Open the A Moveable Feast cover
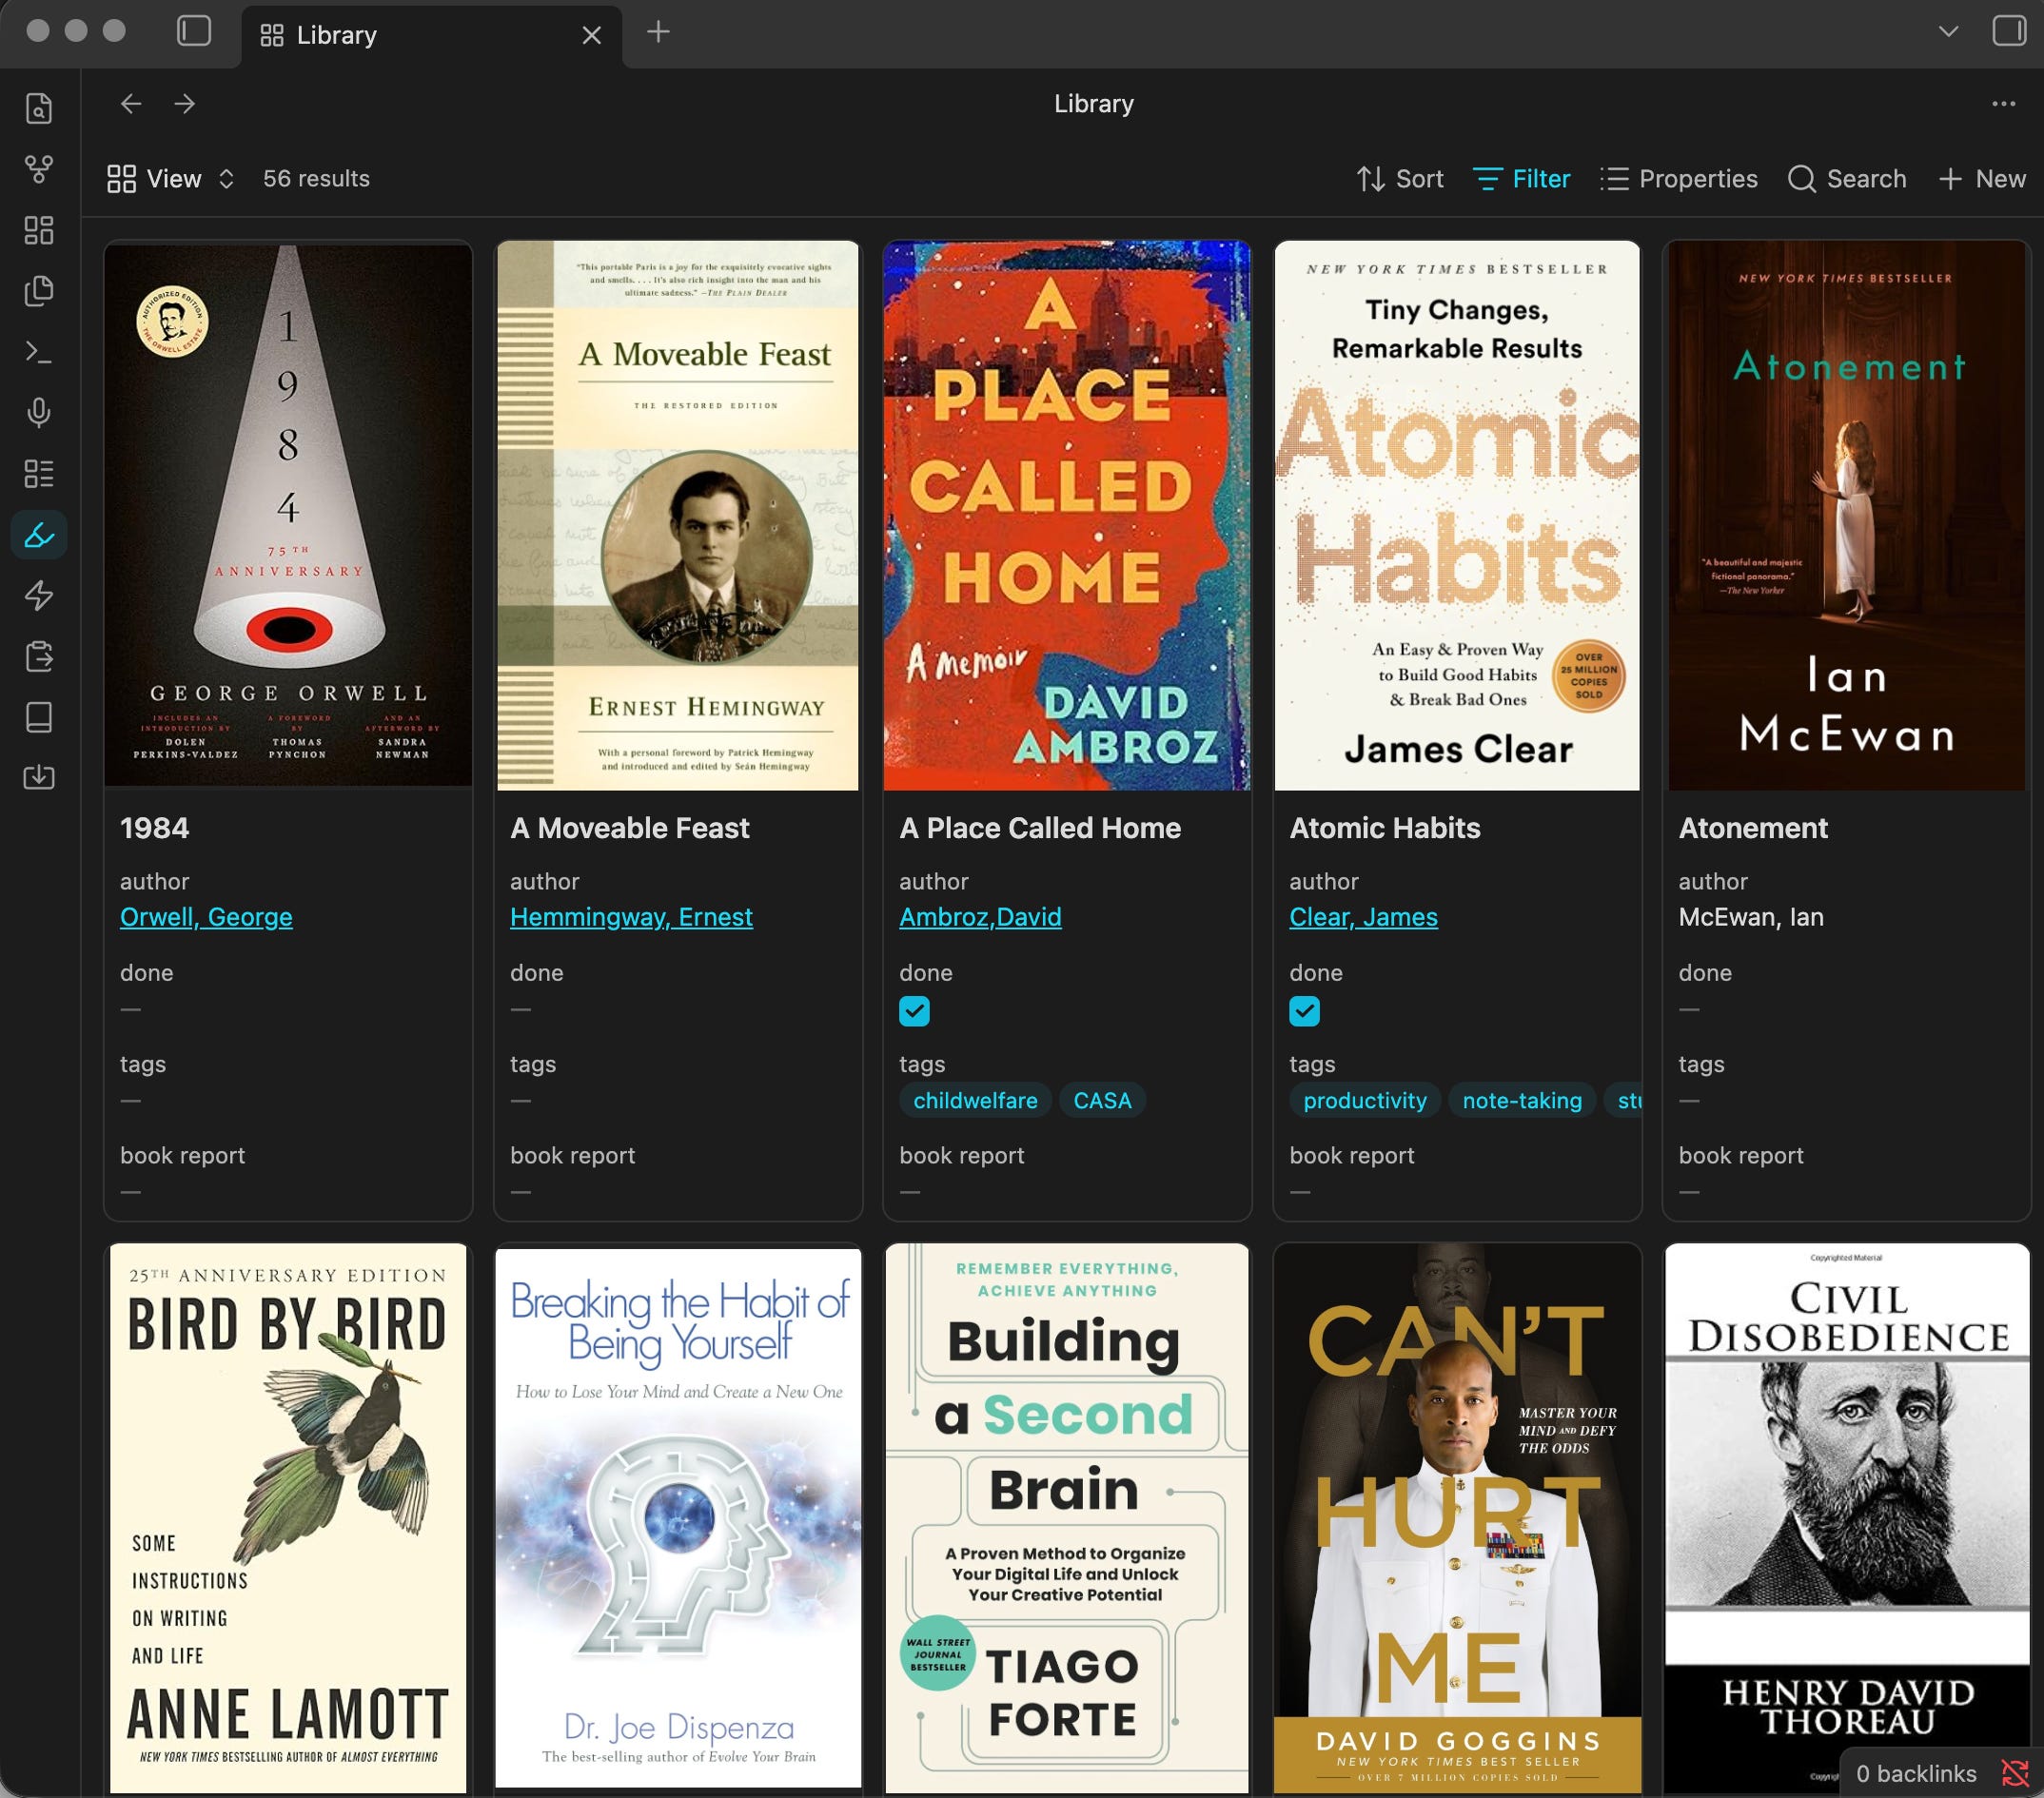 click(678, 515)
